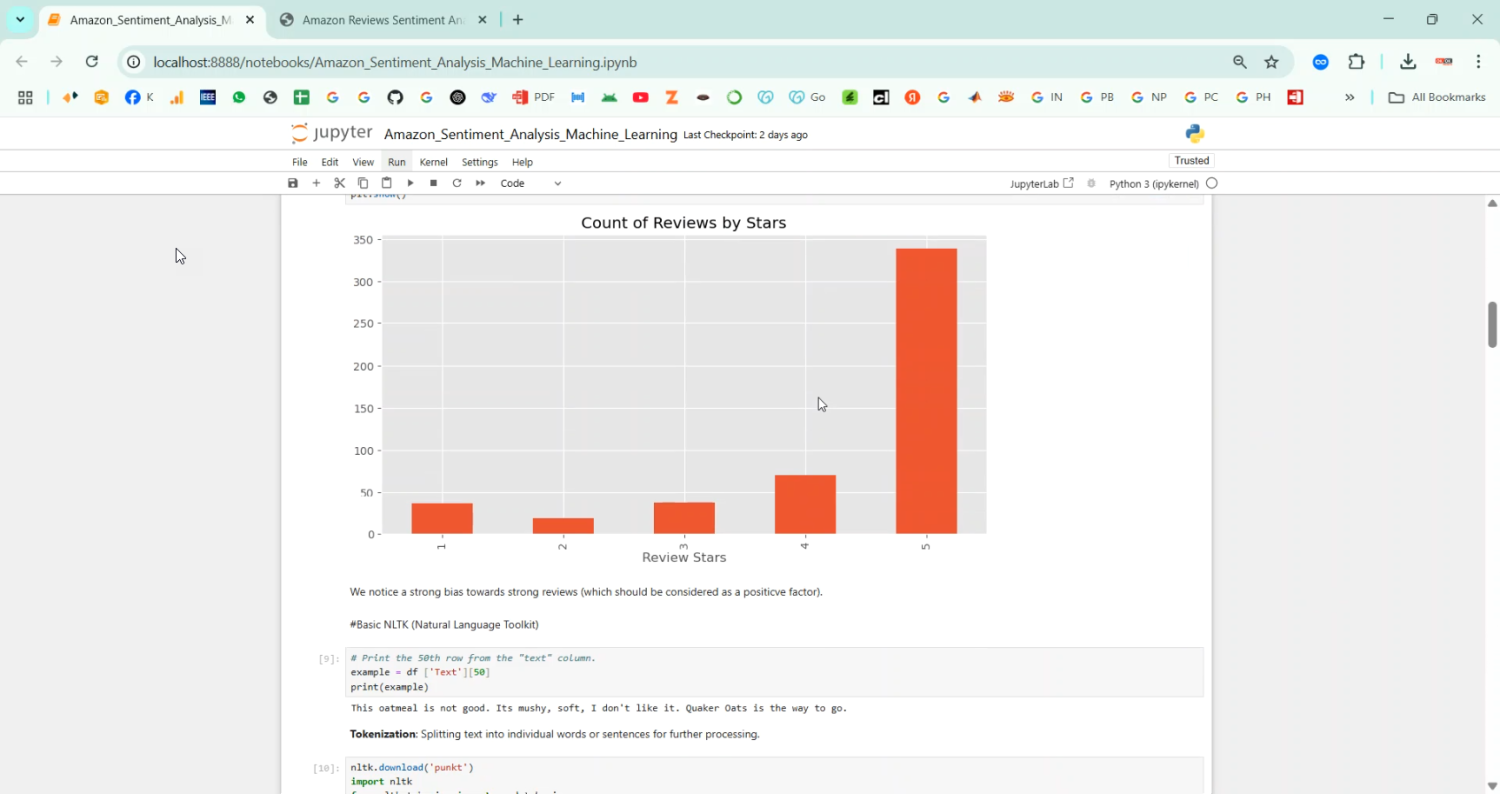1500x794 pixels.
Task: Click the Python 3 (ipykernel) kernel name
Action: click(1154, 184)
